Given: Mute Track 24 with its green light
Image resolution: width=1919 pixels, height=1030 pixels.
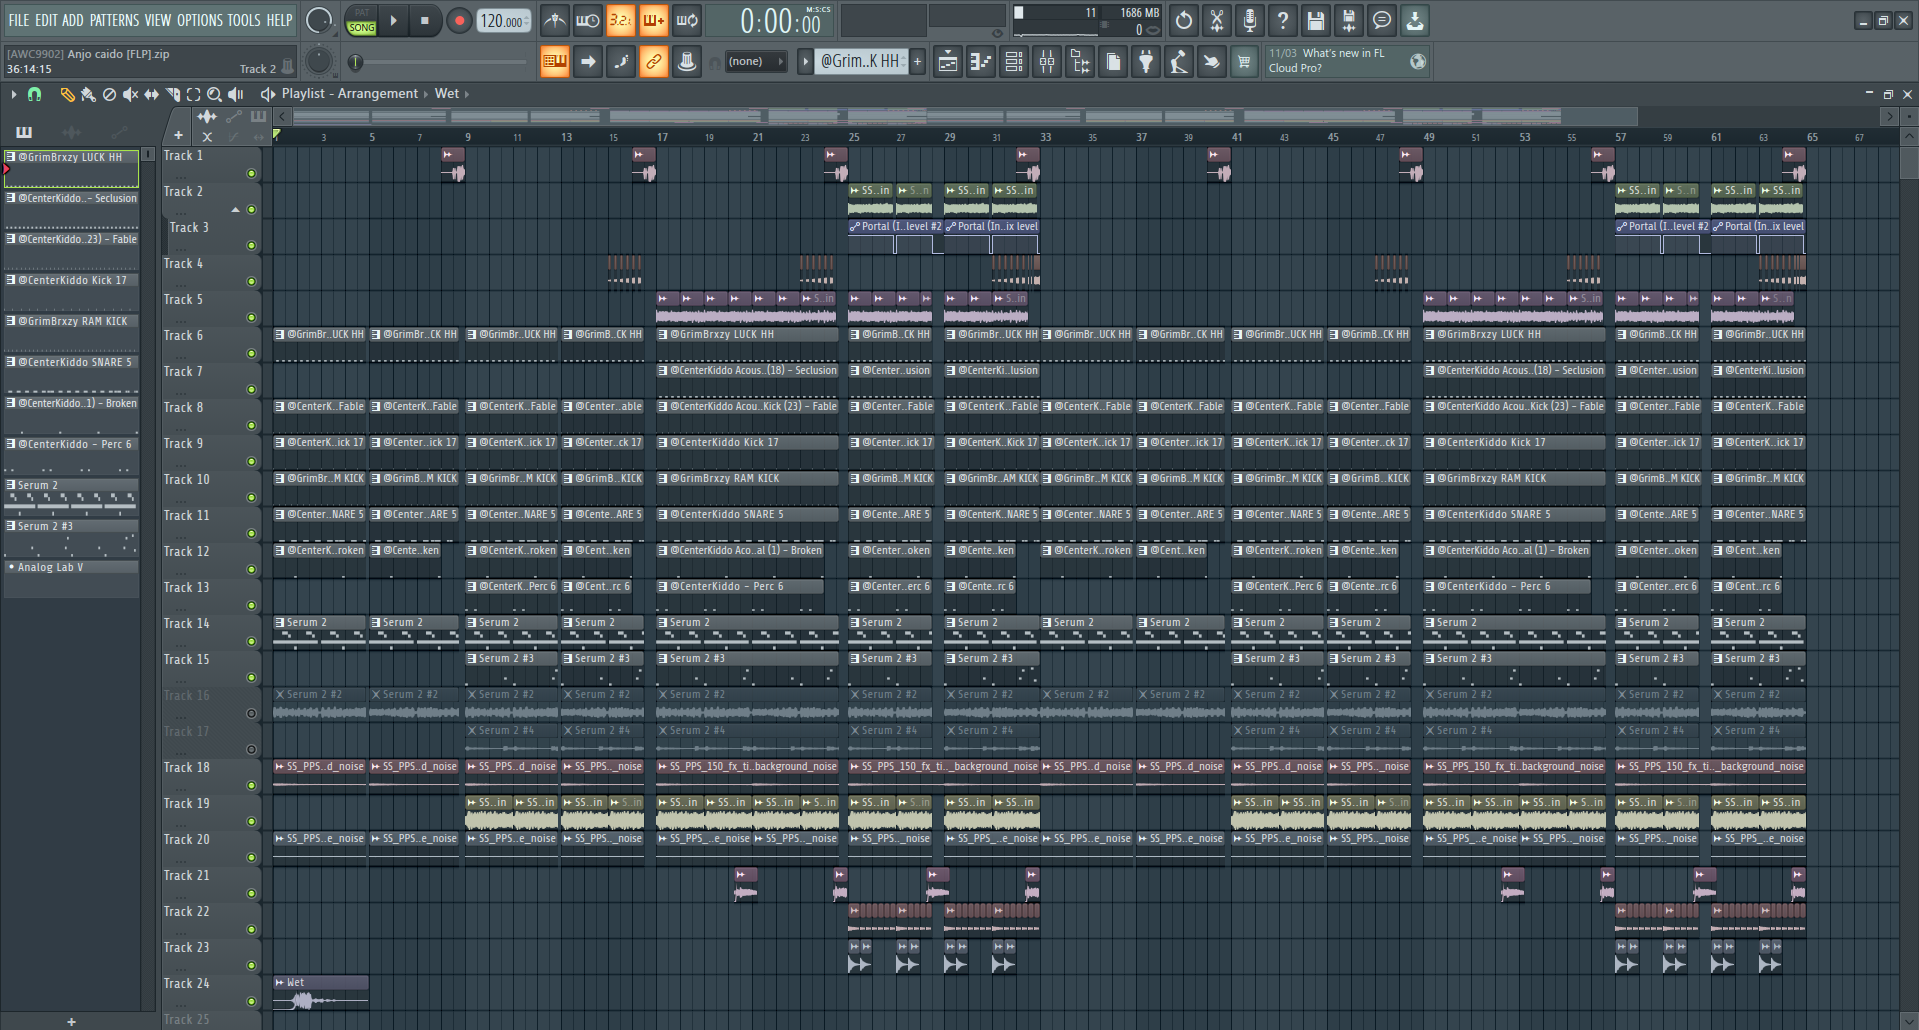Looking at the screenshot, I should point(251,1002).
